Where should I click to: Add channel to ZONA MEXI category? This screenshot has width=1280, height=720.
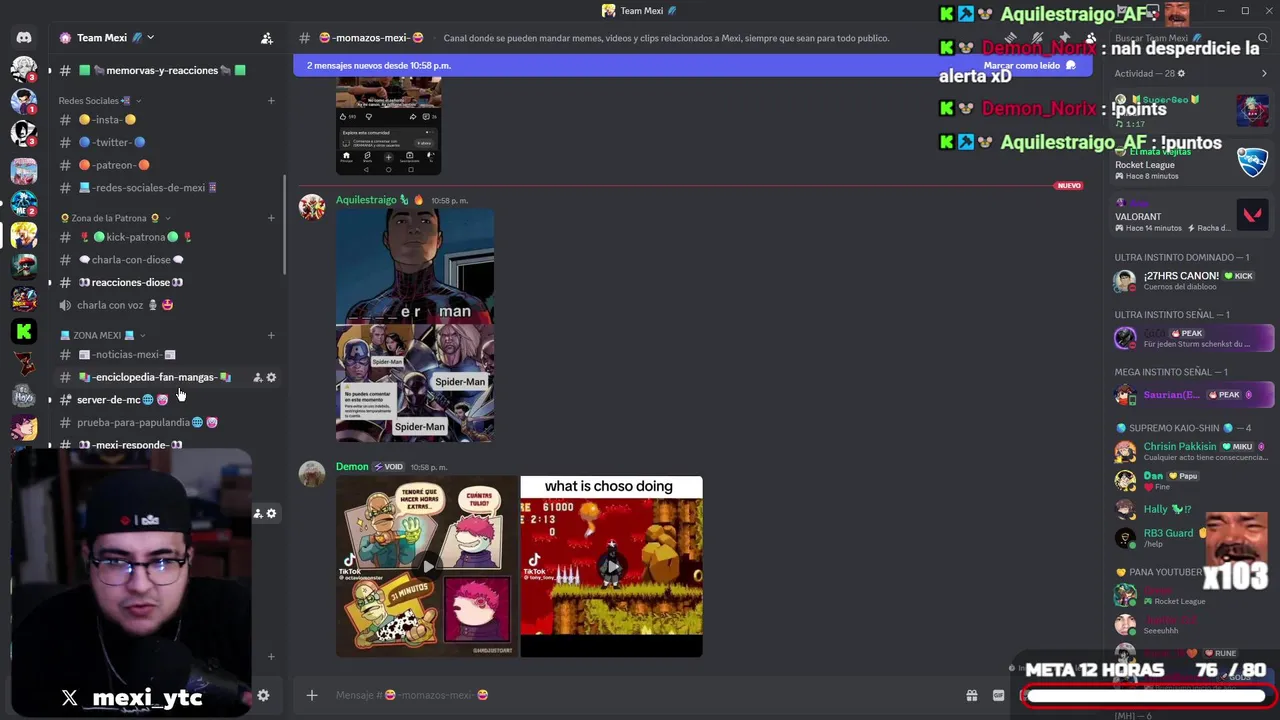(x=271, y=335)
